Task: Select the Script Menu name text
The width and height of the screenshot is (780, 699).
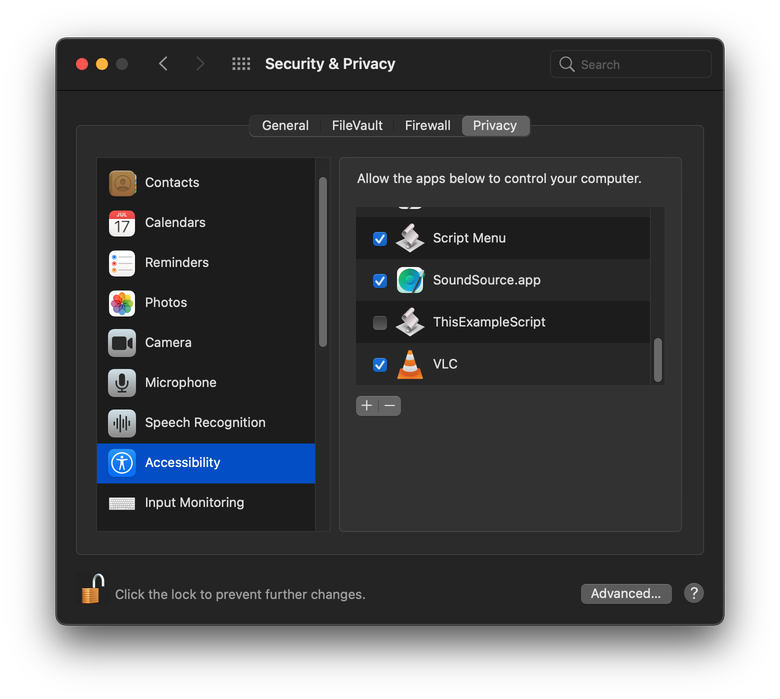Action: 469,238
